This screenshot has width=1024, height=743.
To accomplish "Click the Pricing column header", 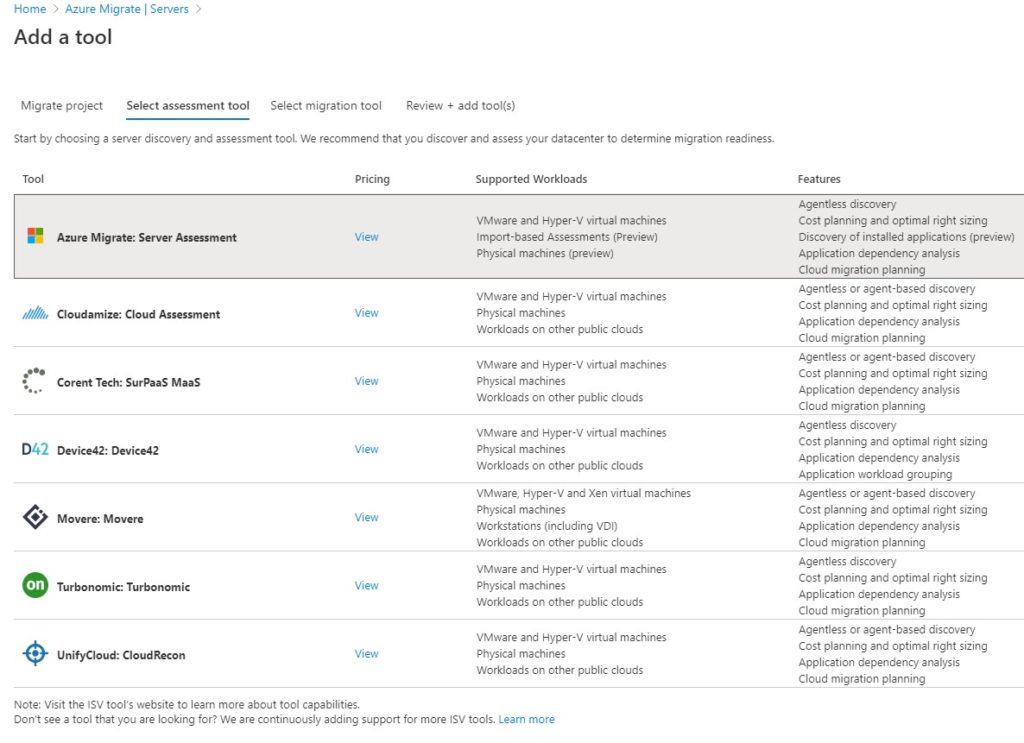I will point(372,179).
